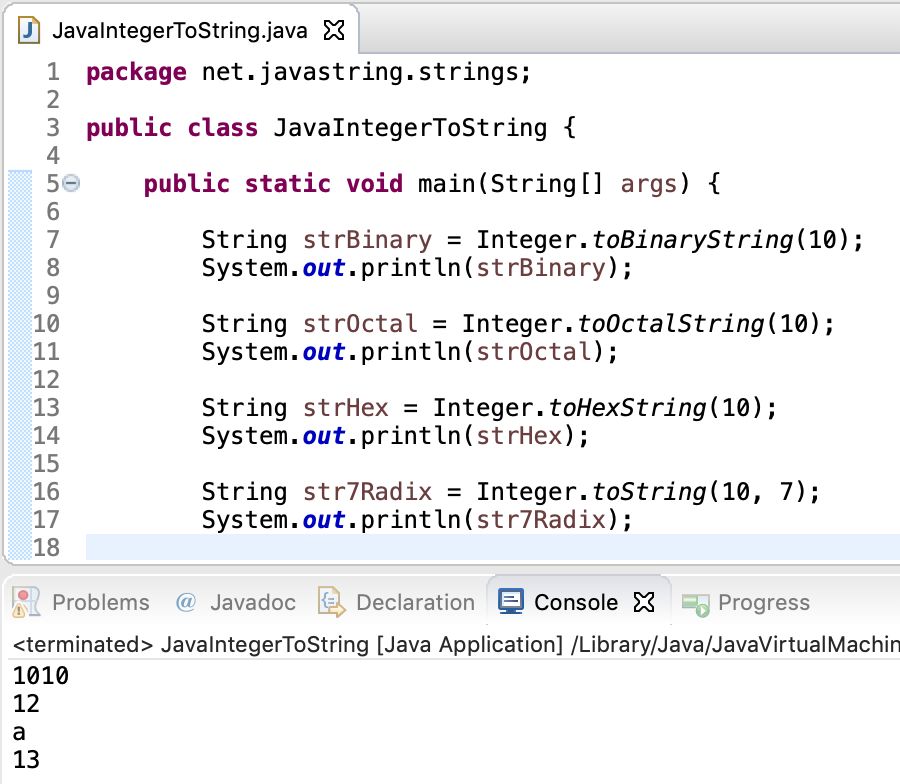Switch to the Problems tab
Viewport: 900px width, 784px height.
click(x=100, y=602)
